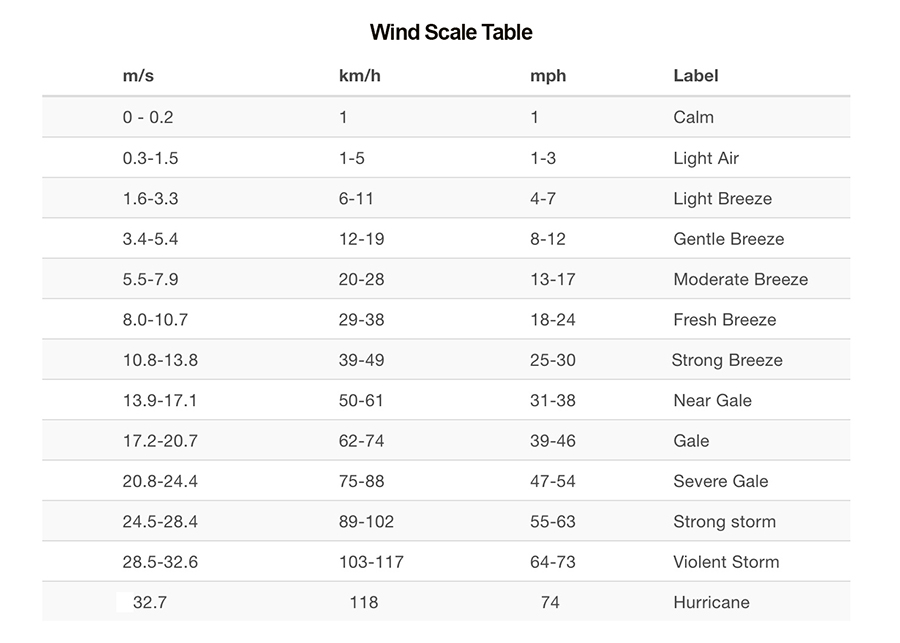The image size is (900, 643).
Task: Click the Hurricane label cell
Action: coord(711,603)
